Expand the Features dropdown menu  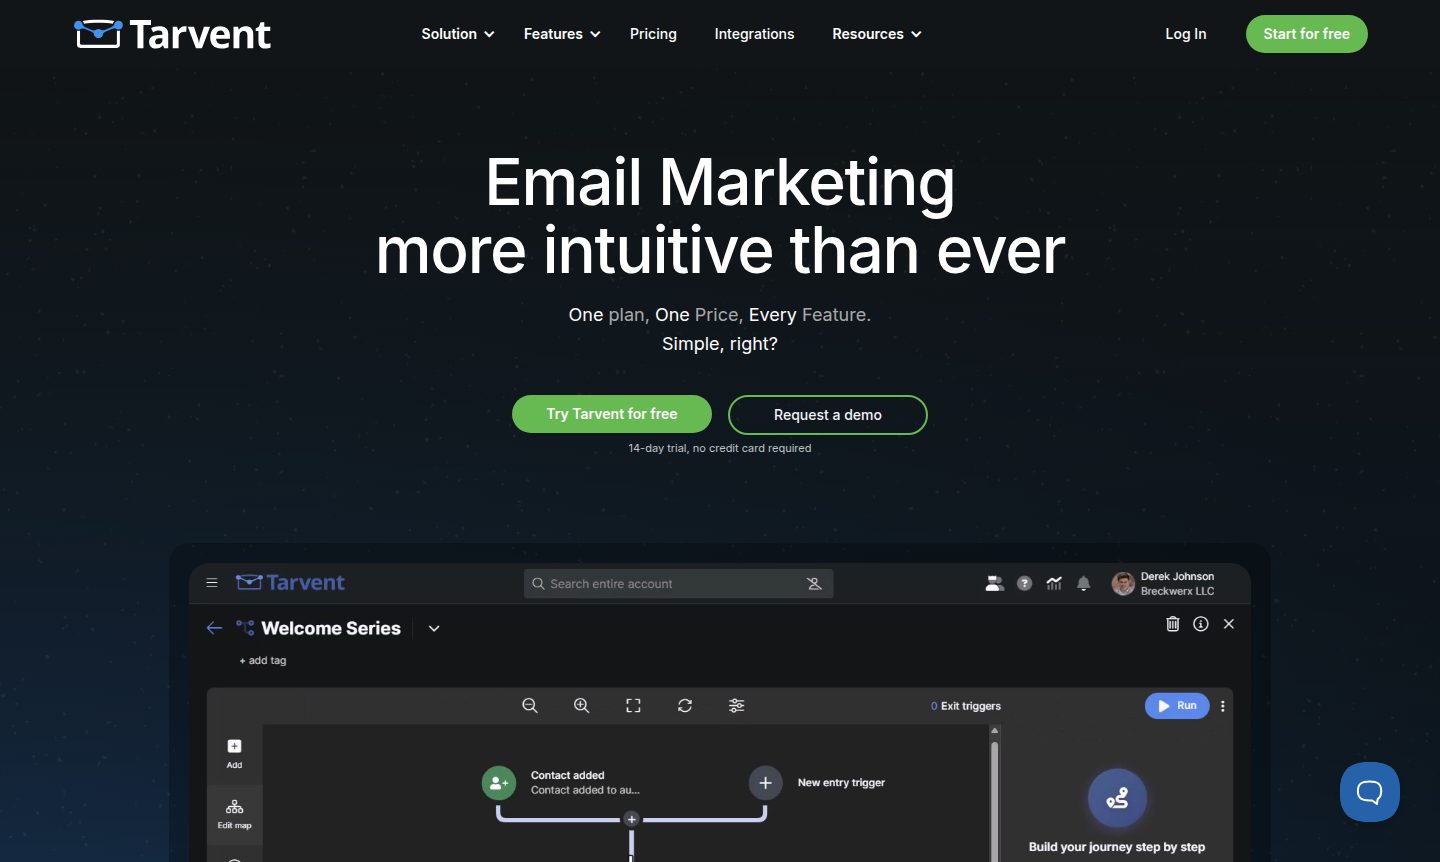pyautogui.click(x=562, y=34)
